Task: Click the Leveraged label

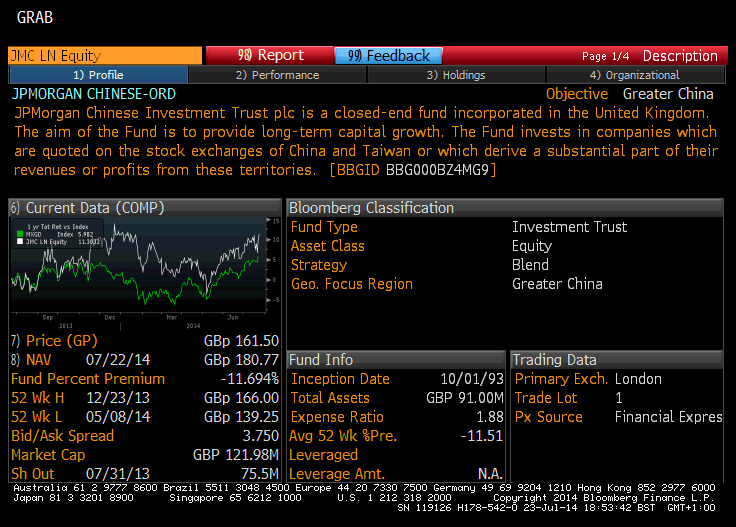Action: [x=323, y=455]
